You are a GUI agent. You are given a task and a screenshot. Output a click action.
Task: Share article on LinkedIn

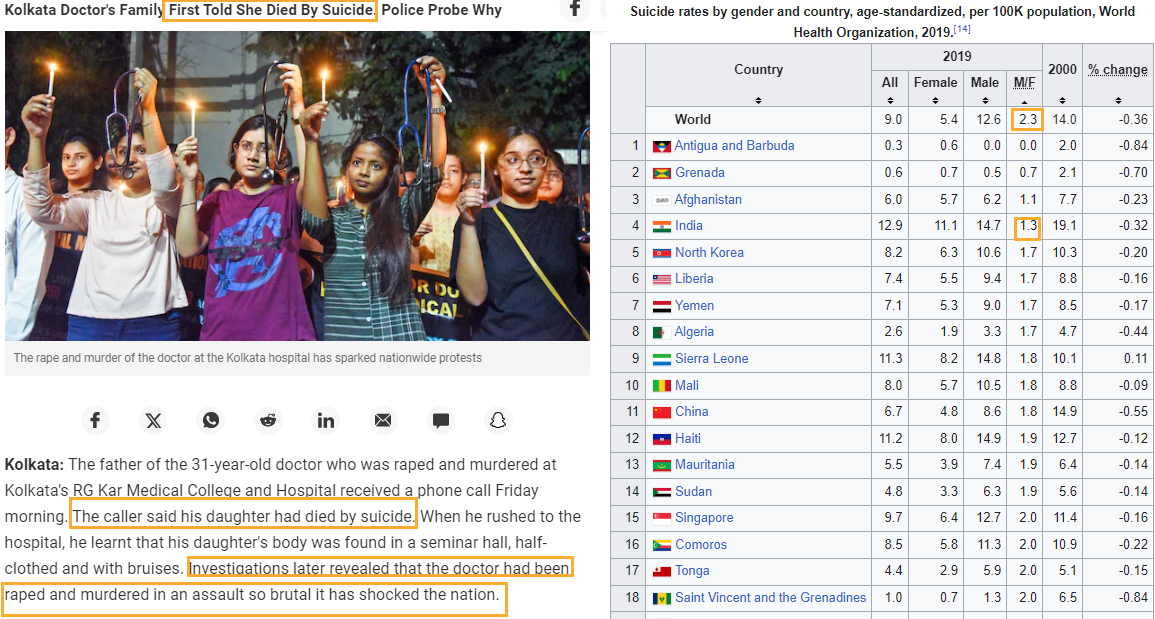pos(326,421)
